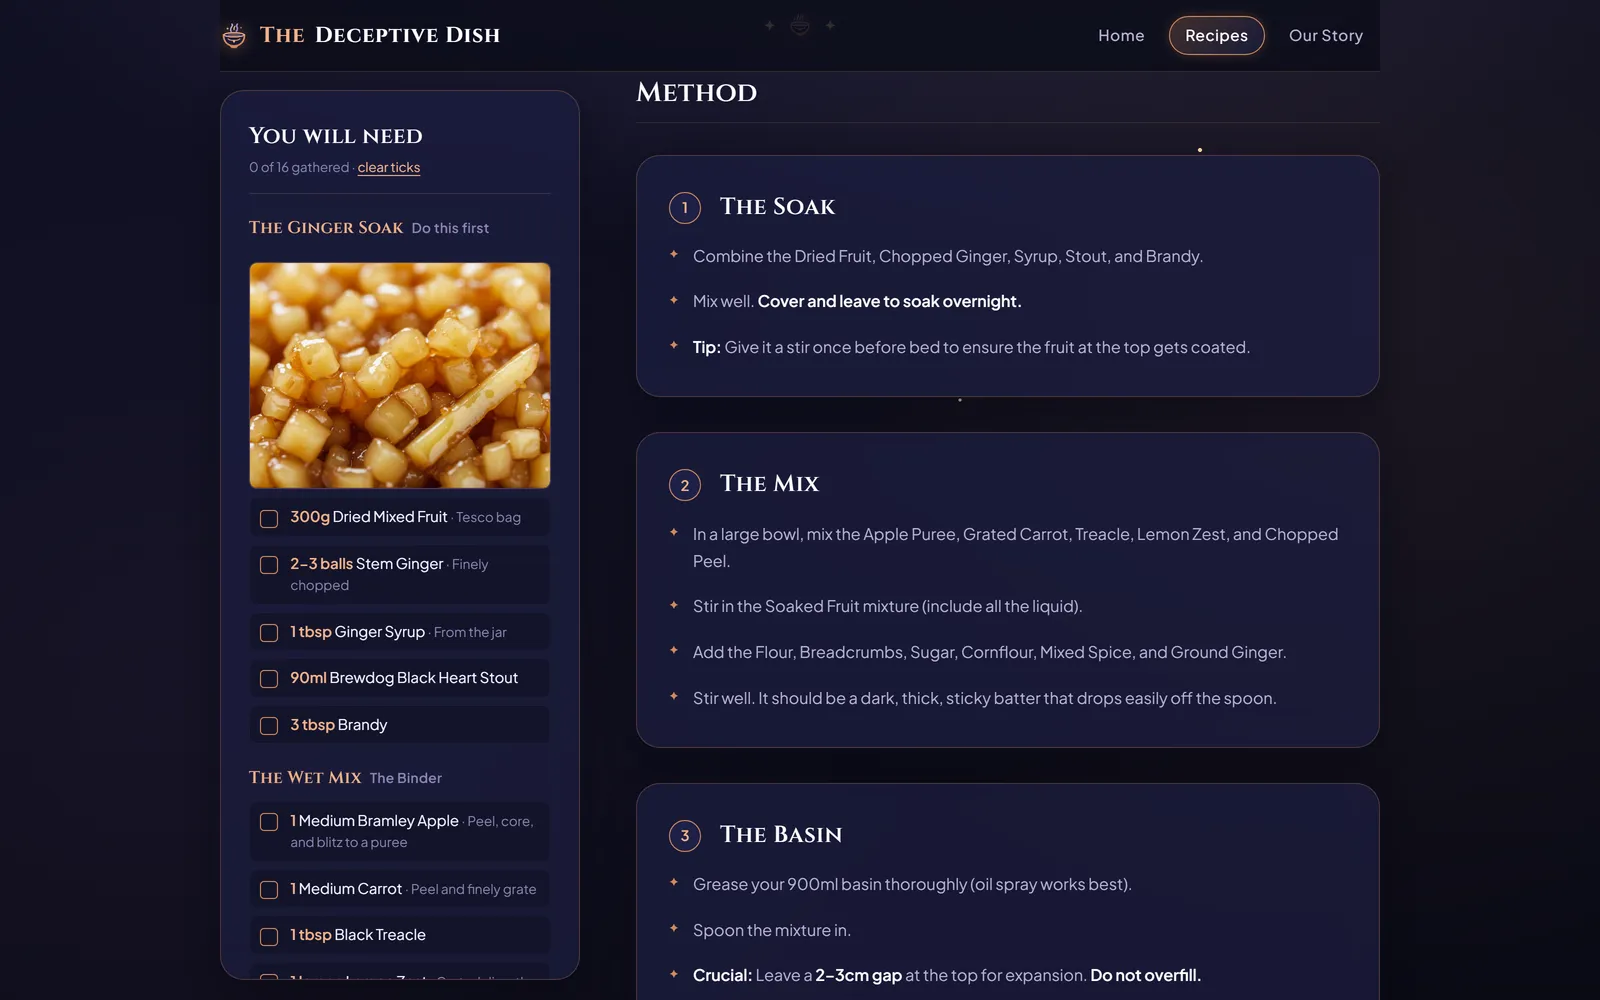Image resolution: width=1600 pixels, height=1000 pixels.
Task: Click the step 1 number circle
Action: (685, 208)
